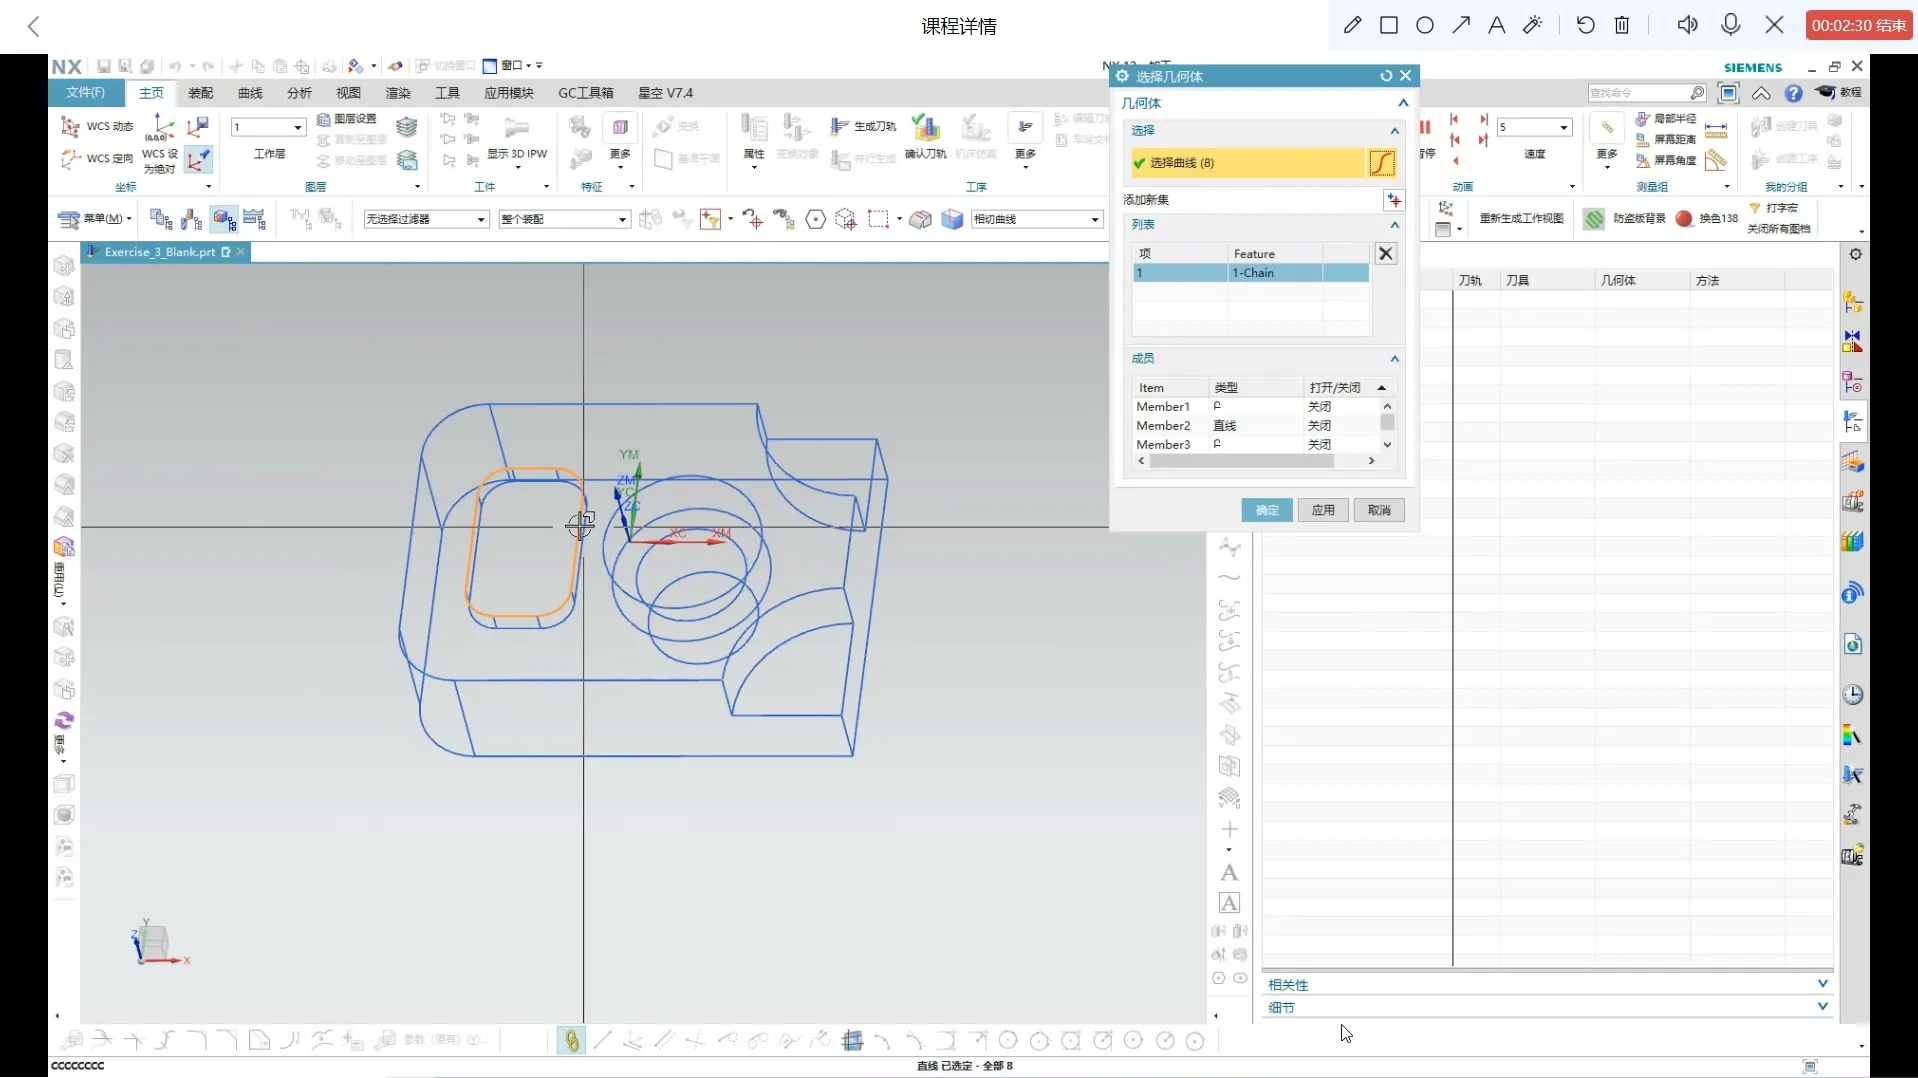Open the 文件(F) menu
Screen dimensions: 1918x1078
pyautogui.click(x=85, y=93)
